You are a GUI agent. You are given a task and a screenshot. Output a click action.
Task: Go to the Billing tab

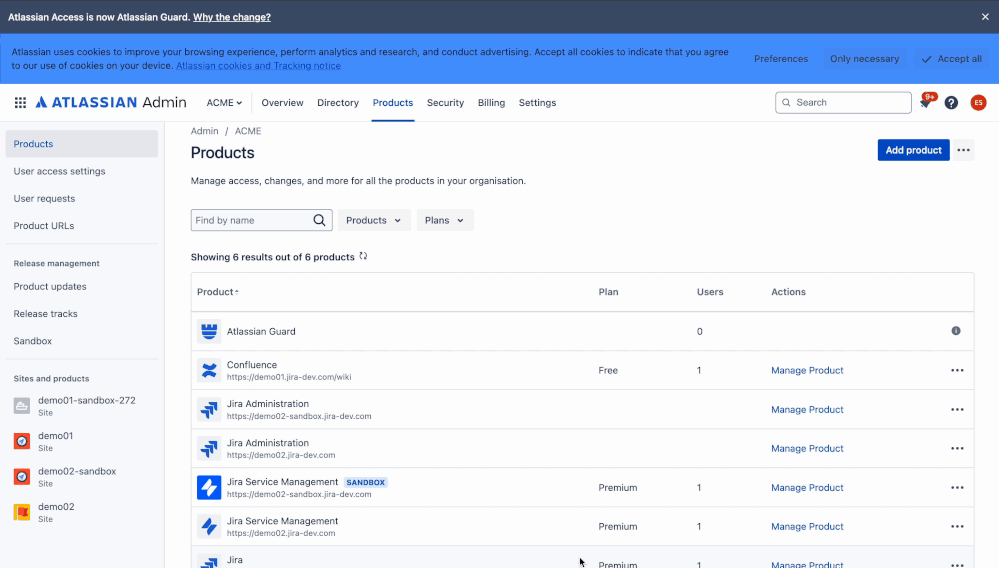491,103
